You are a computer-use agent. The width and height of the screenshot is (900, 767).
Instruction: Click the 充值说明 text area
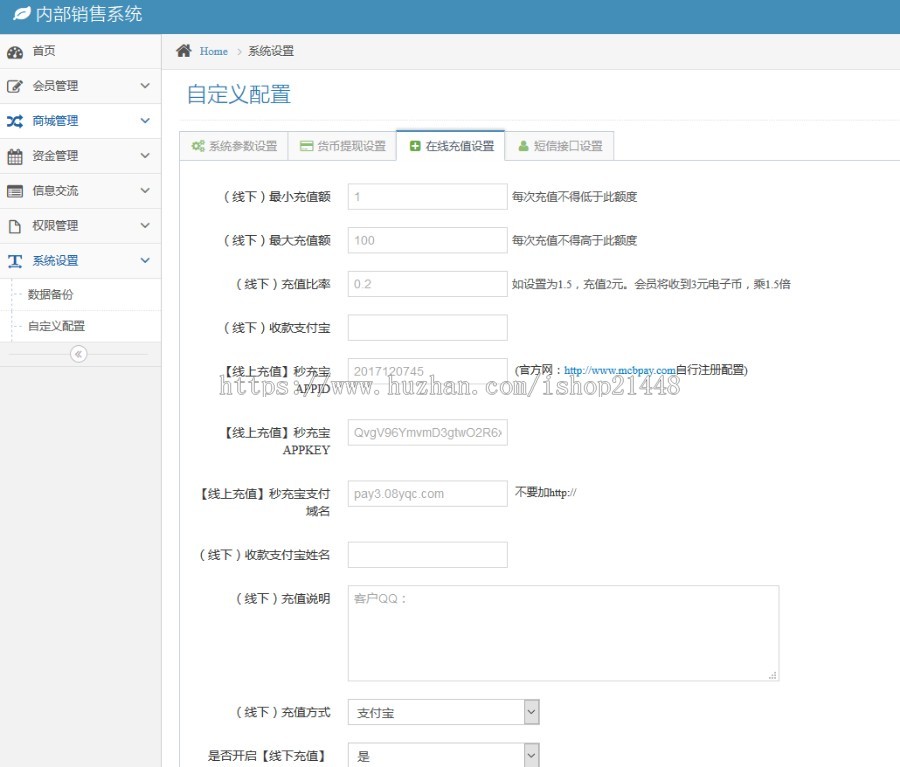click(563, 634)
